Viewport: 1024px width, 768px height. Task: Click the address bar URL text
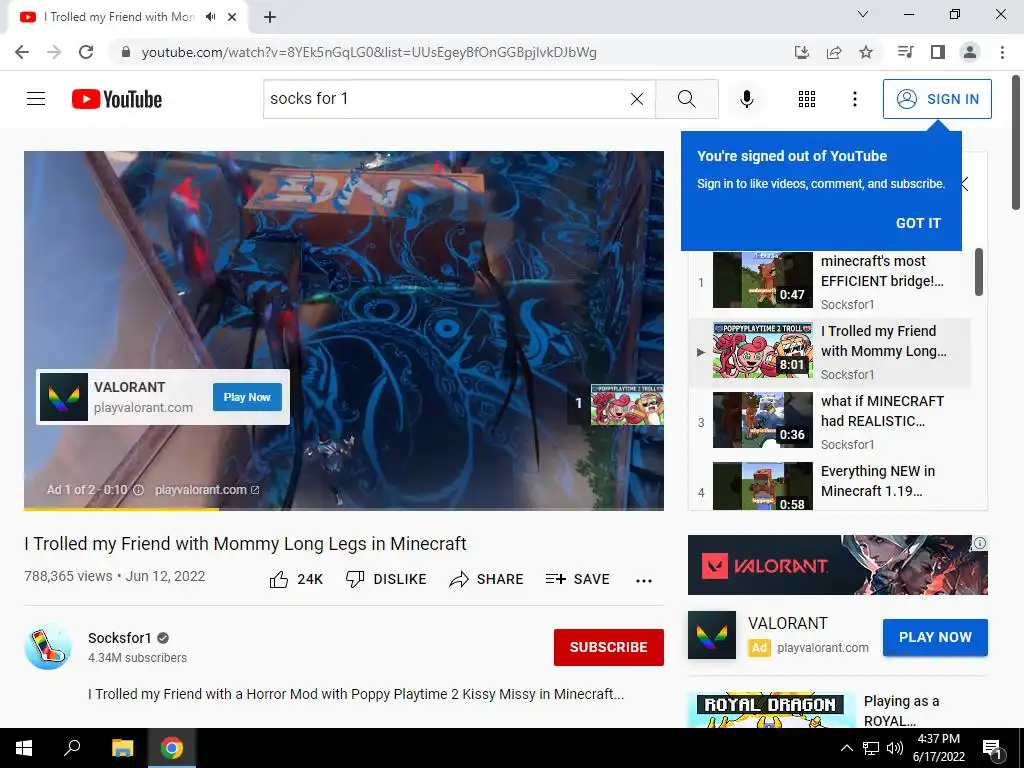369,52
